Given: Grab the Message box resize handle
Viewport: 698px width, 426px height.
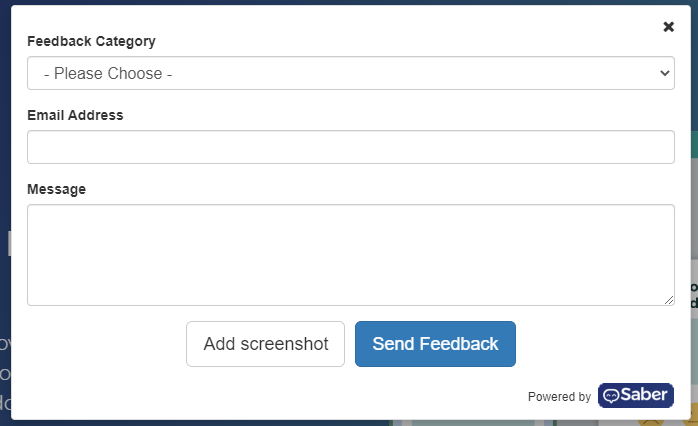Looking at the screenshot, I should tap(669, 300).
